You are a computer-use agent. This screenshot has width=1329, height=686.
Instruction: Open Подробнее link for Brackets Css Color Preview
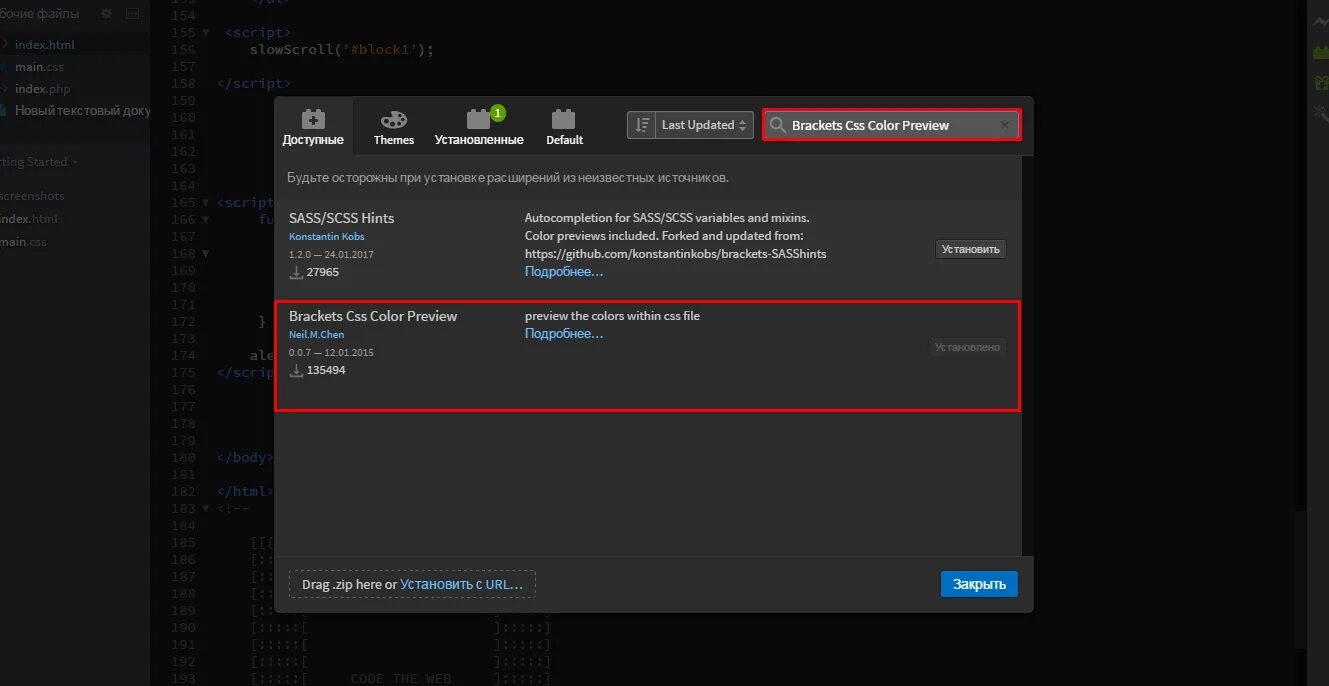pyautogui.click(x=564, y=333)
